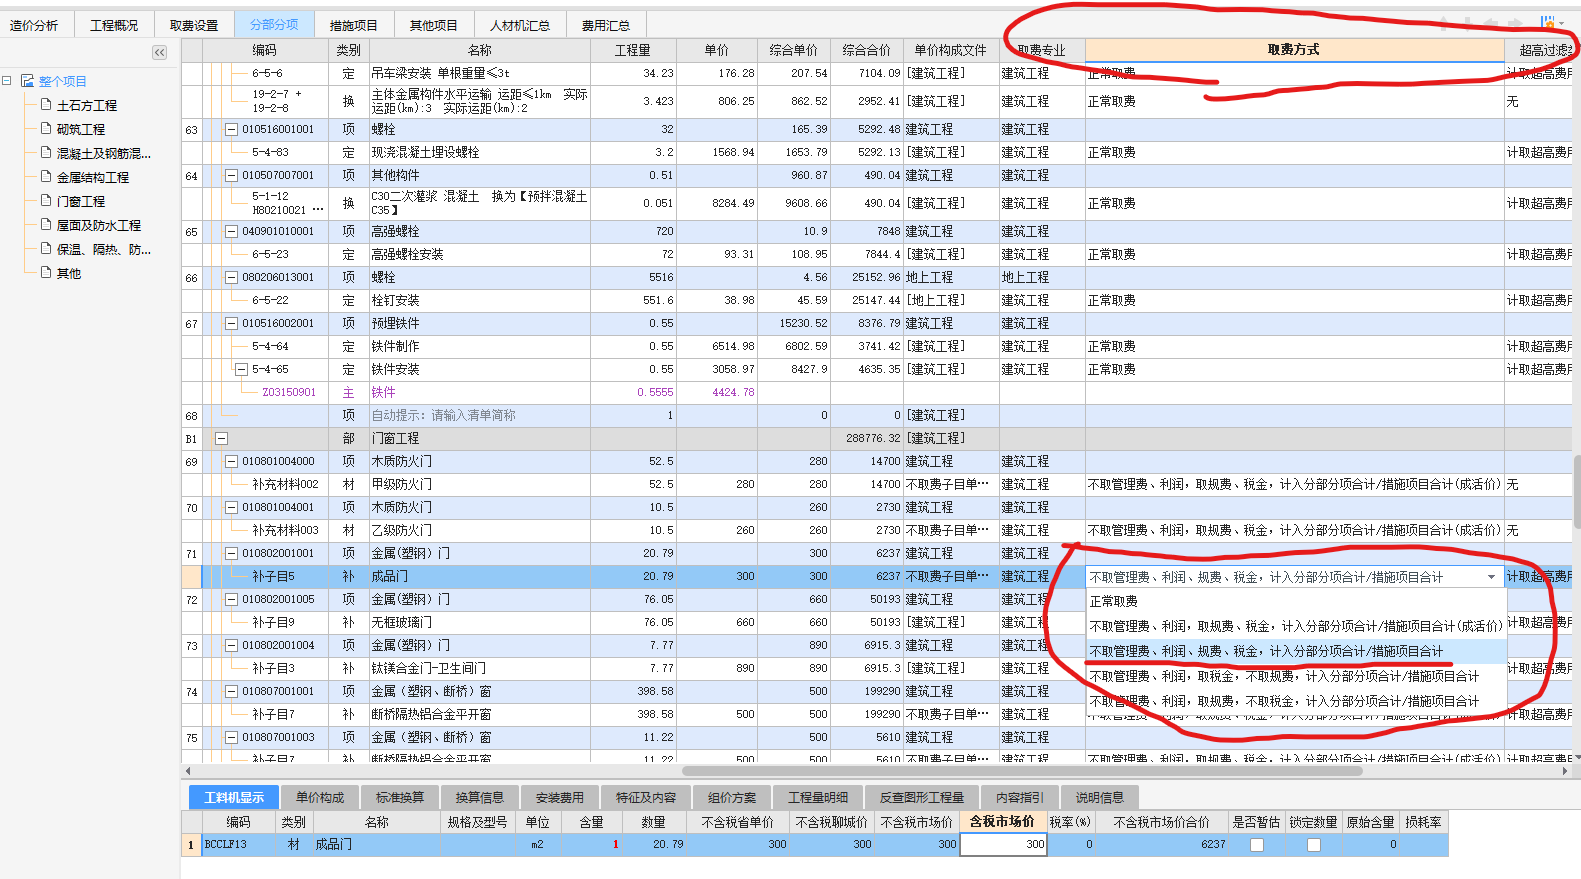Select 混凝土及钢筋混... in the project tree

pyautogui.click(x=103, y=153)
